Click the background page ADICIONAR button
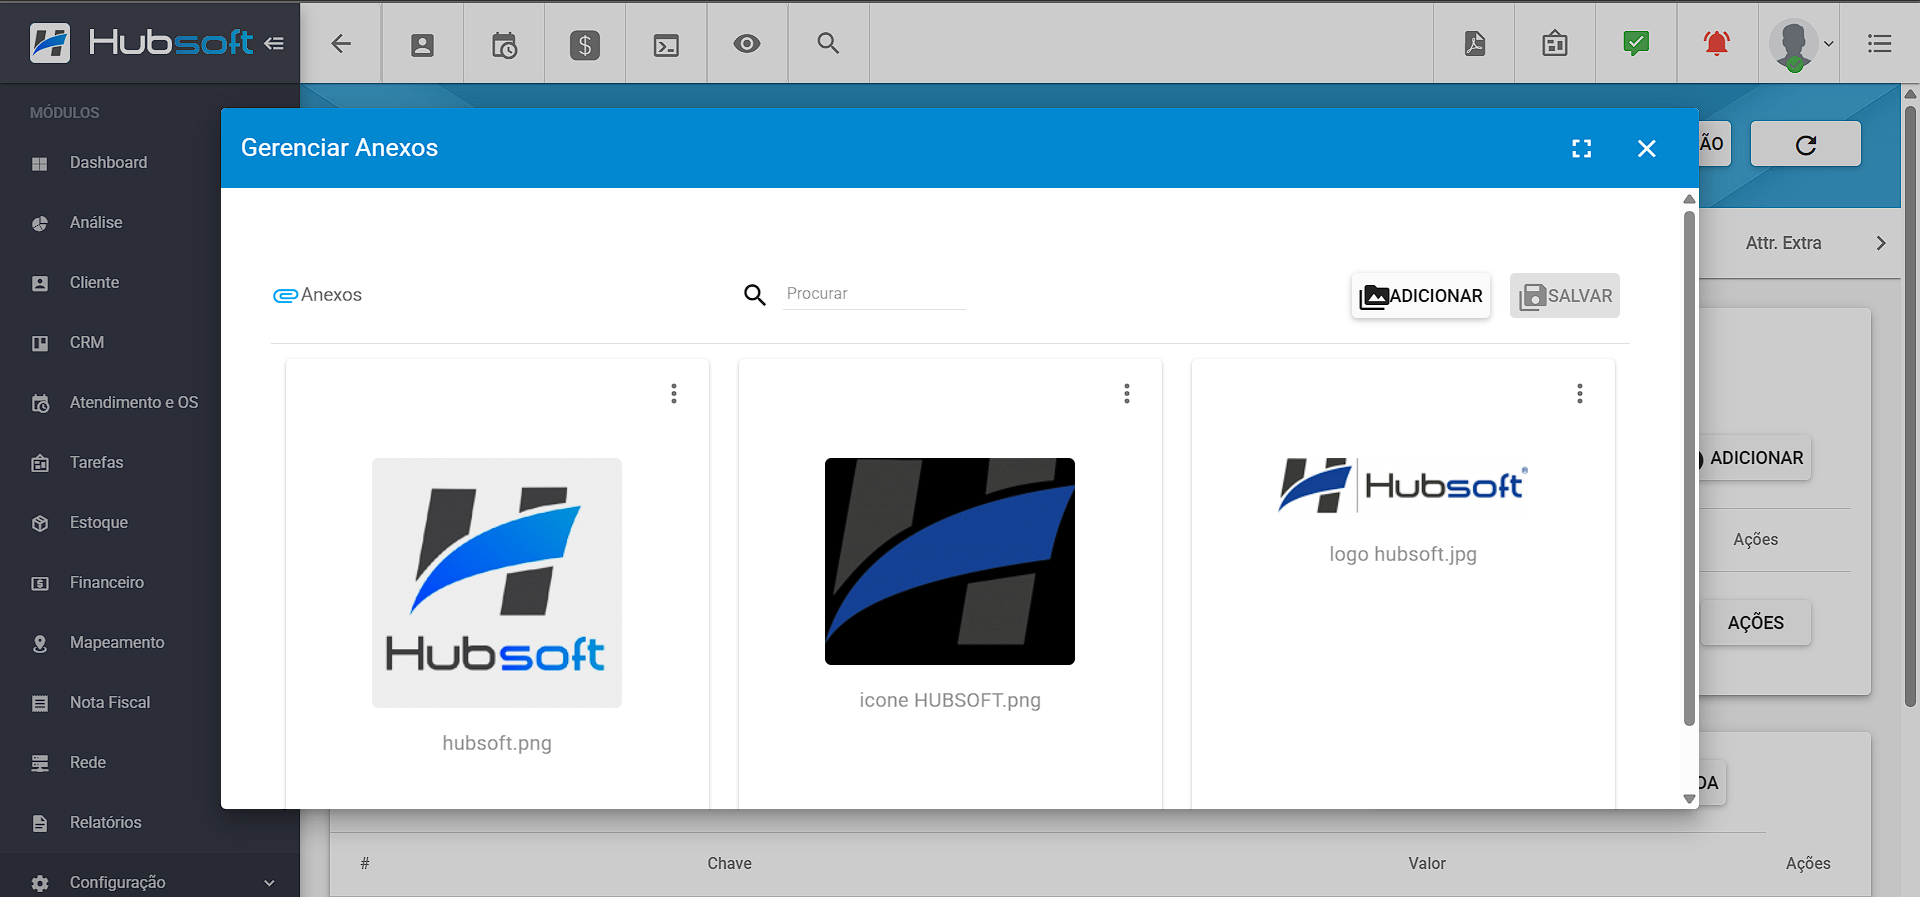The image size is (1920, 897). 1754,458
